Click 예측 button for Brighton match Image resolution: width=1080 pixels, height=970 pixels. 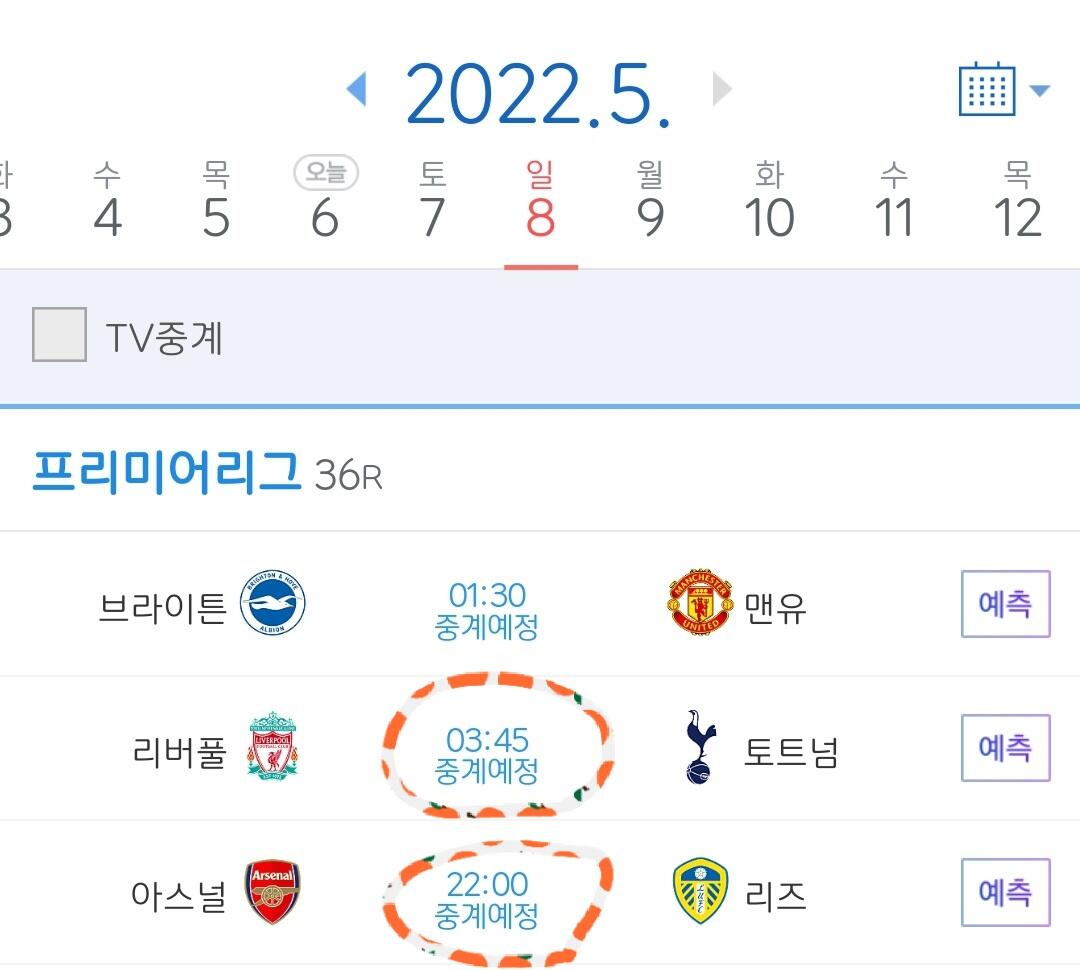1005,604
